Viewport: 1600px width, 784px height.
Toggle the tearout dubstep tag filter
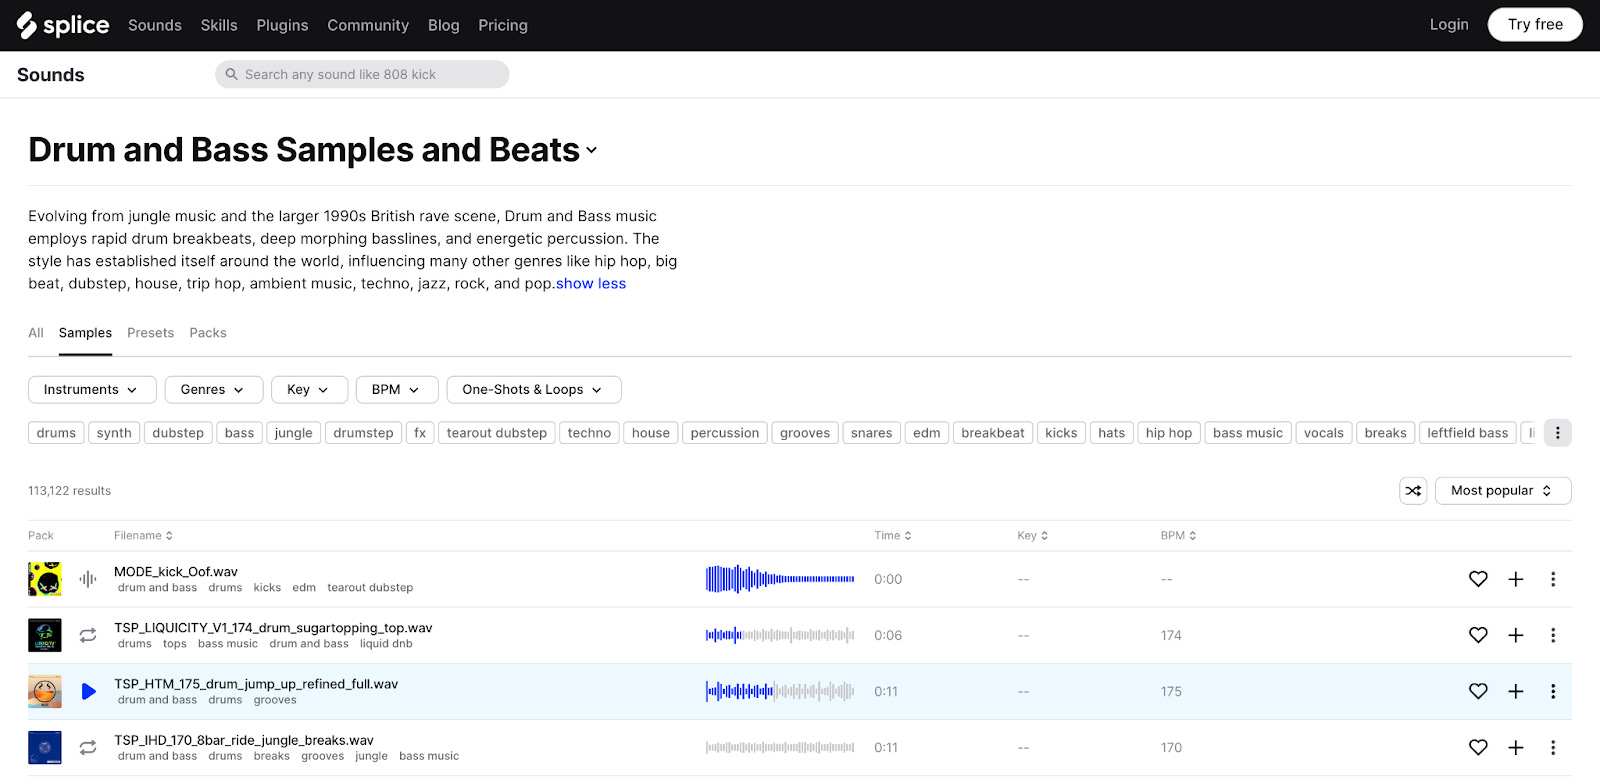(x=497, y=433)
